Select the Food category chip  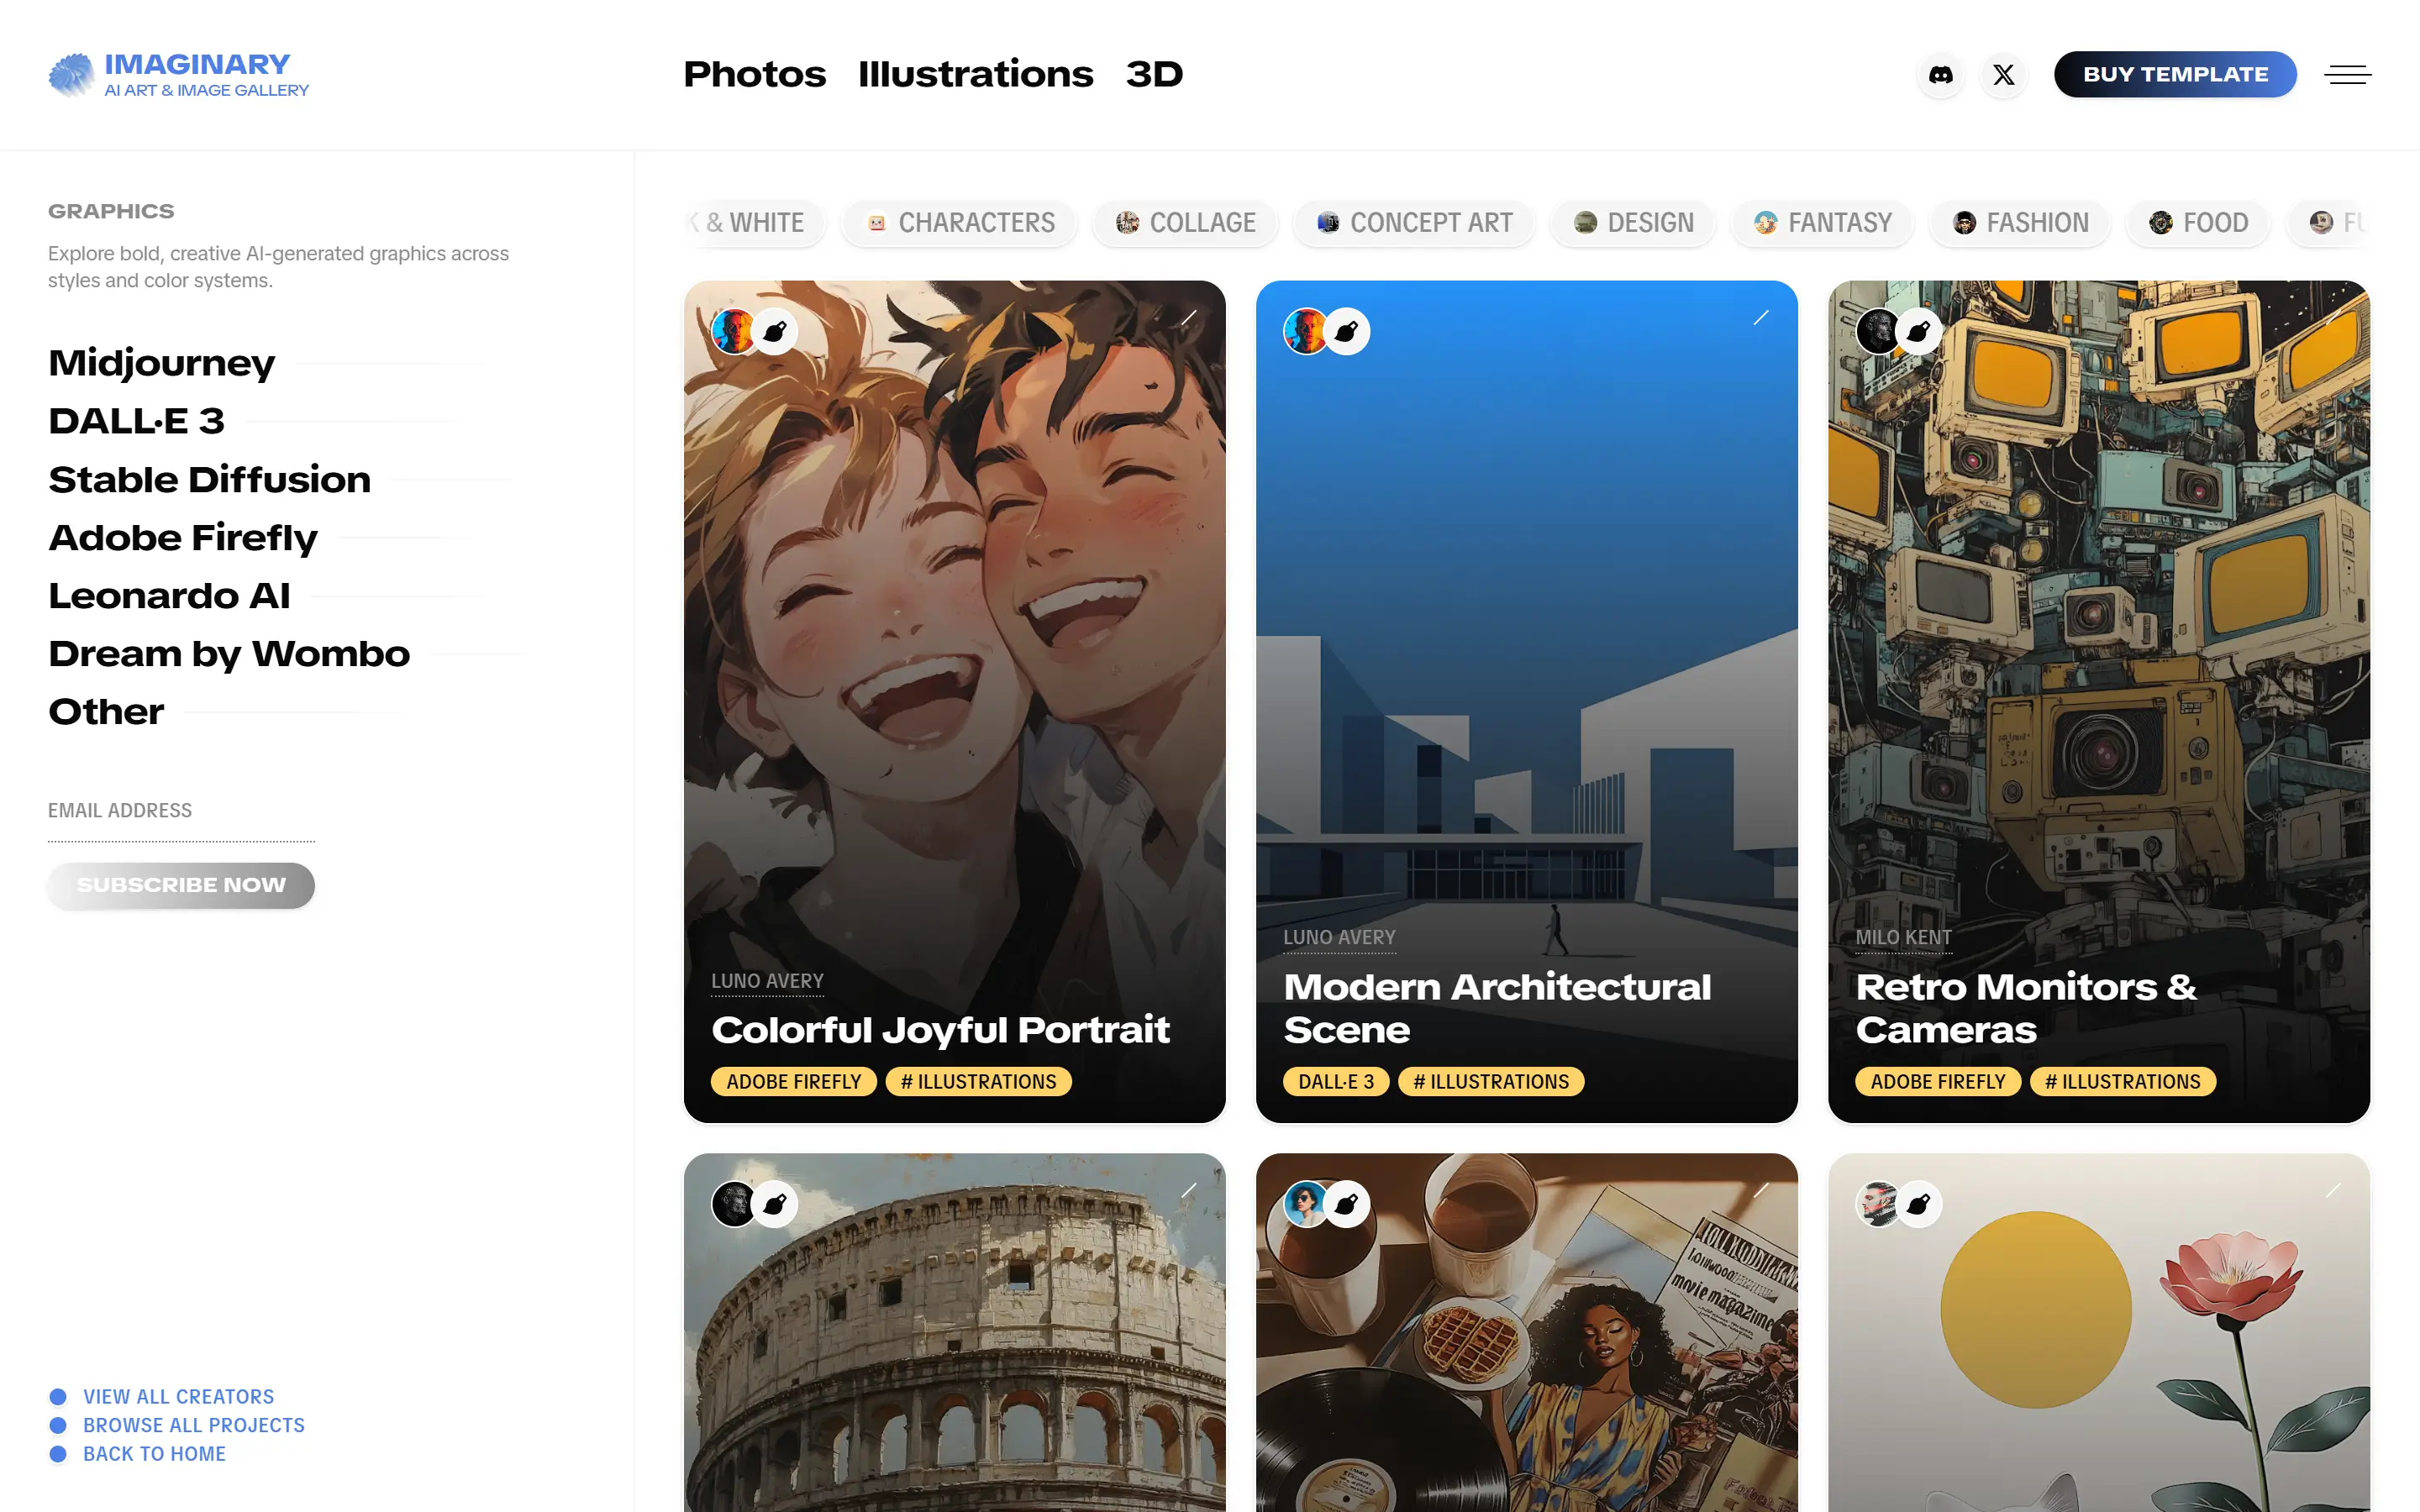pyautogui.click(x=2198, y=222)
